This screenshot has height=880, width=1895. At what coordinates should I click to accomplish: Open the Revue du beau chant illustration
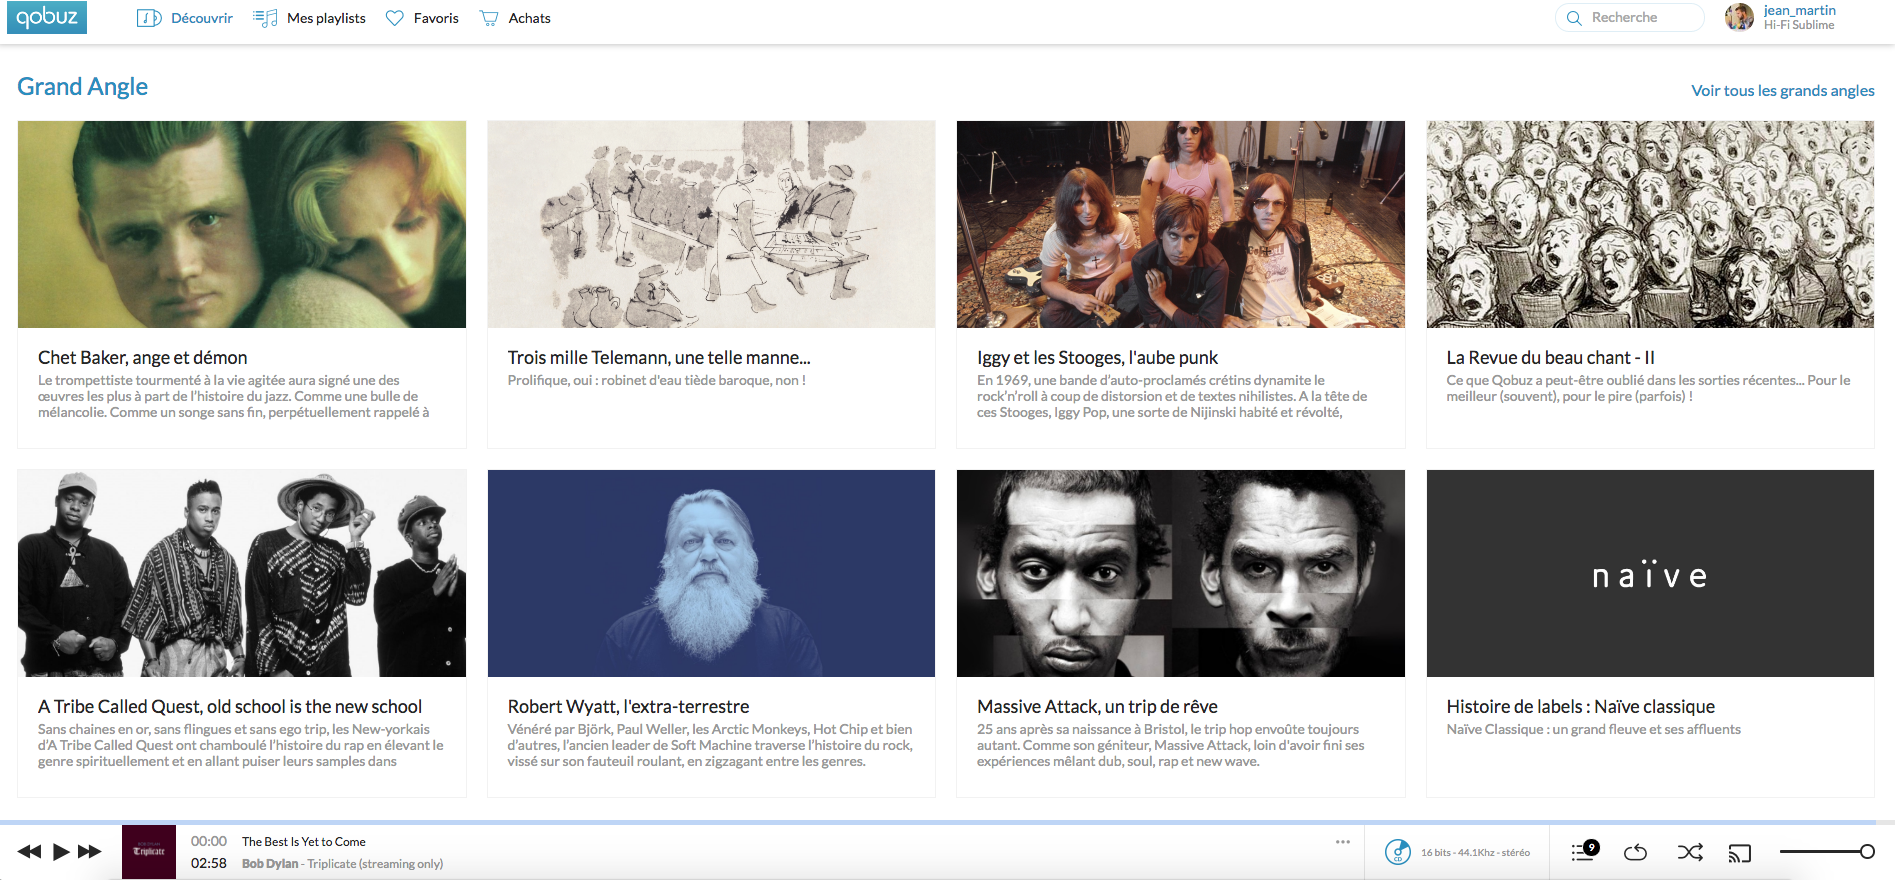pyautogui.click(x=1650, y=224)
